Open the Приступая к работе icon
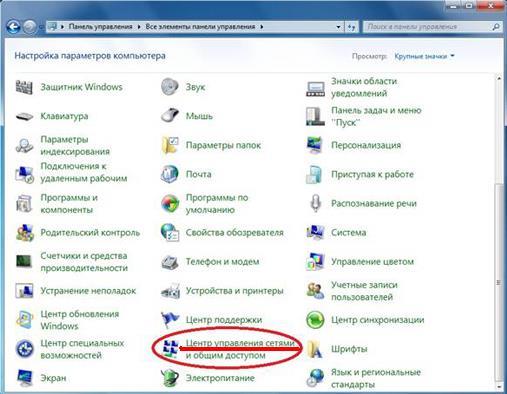The height and width of the screenshot is (394, 507). click(x=314, y=174)
